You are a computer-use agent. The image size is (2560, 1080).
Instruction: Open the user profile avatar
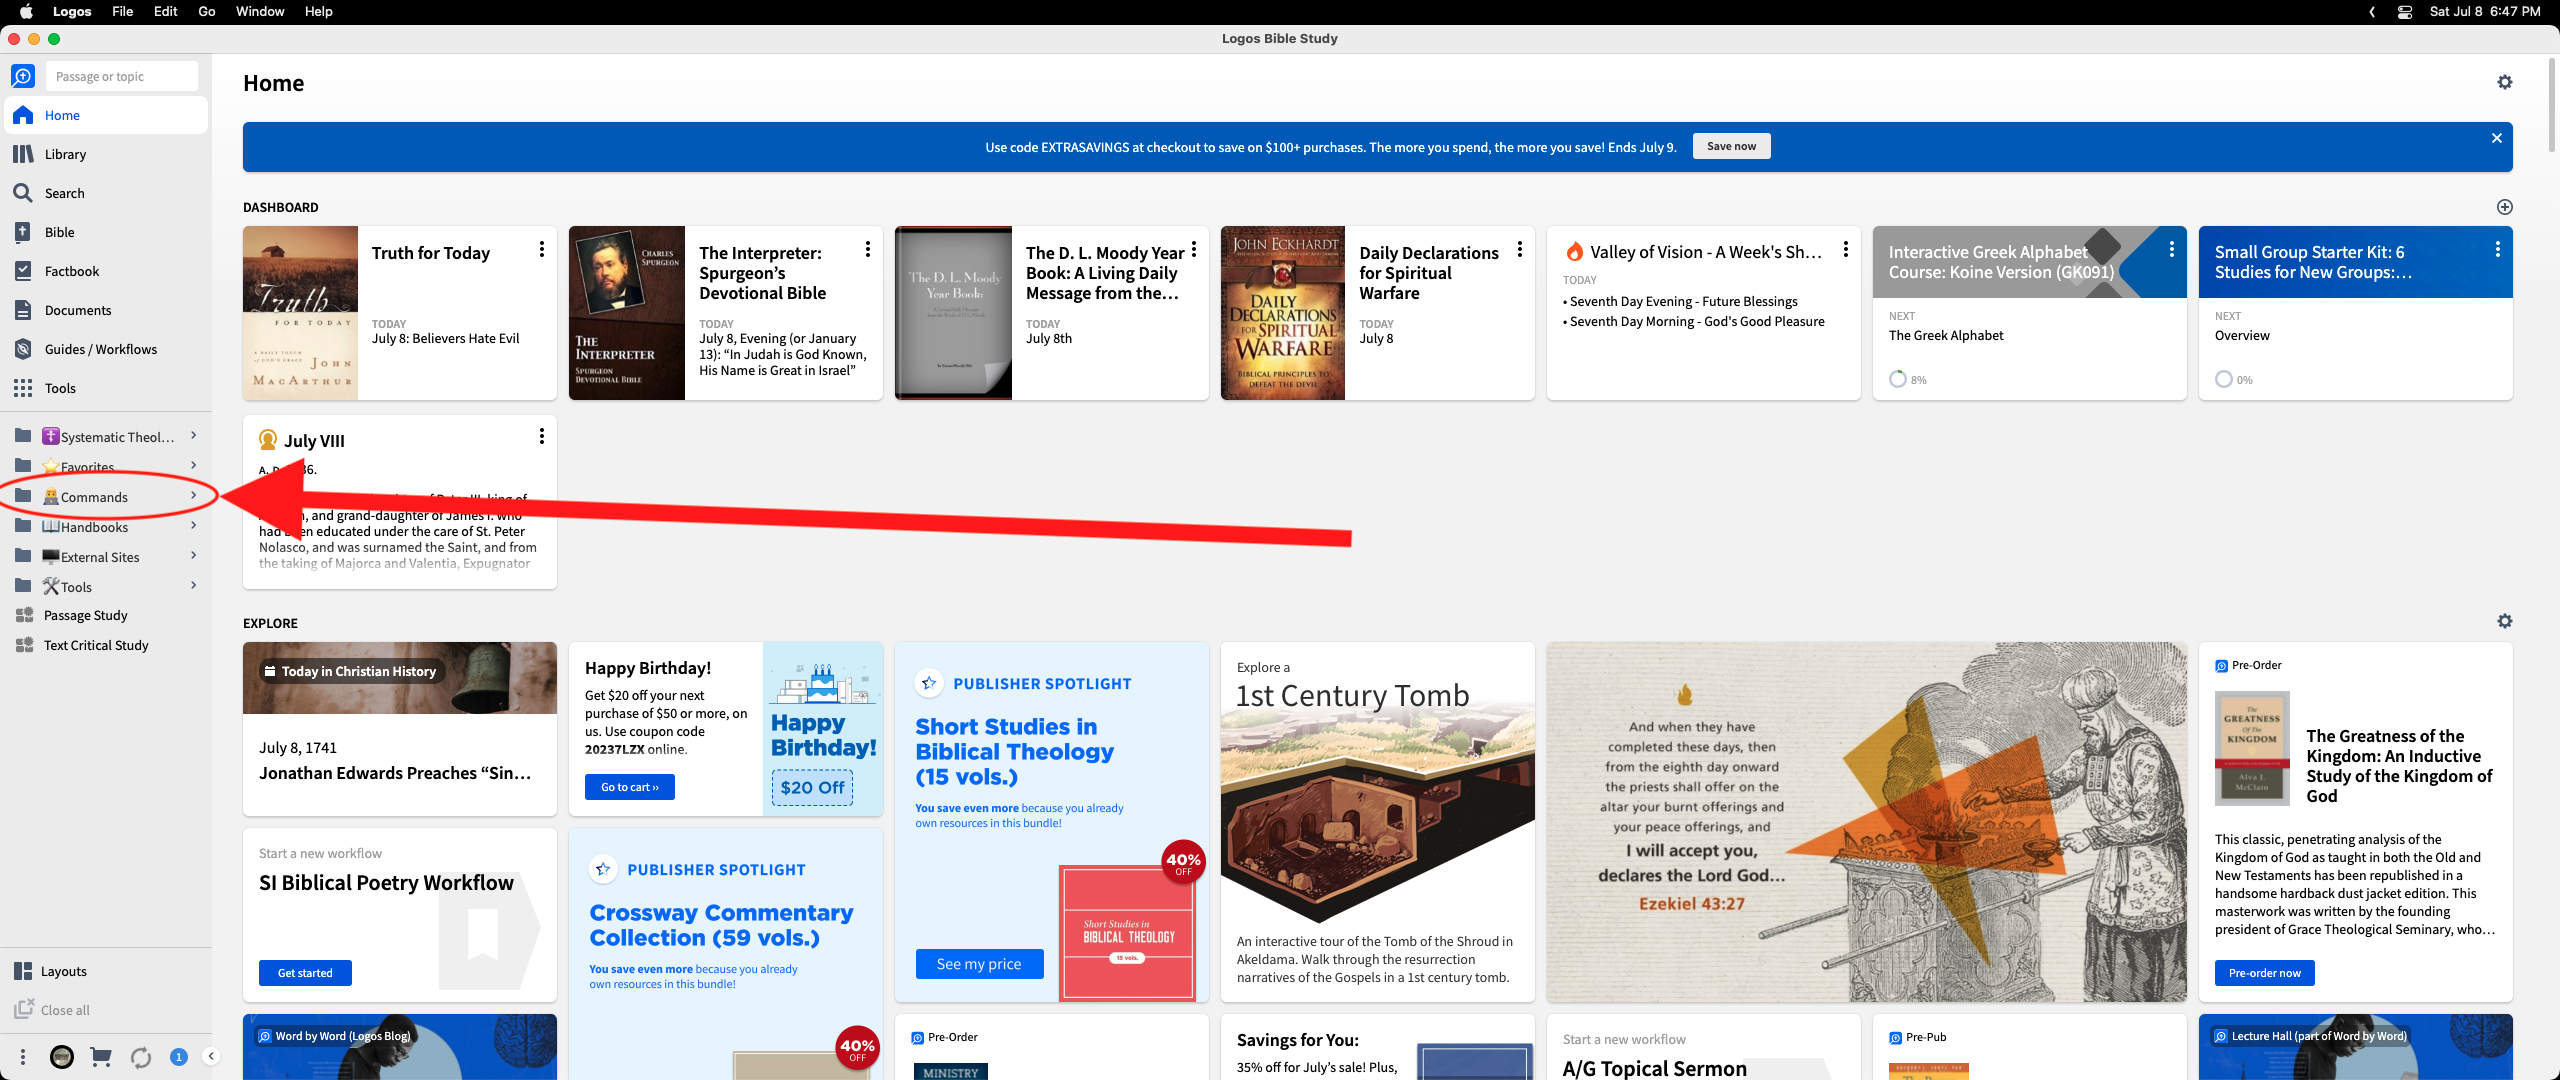[x=62, y=1057]
